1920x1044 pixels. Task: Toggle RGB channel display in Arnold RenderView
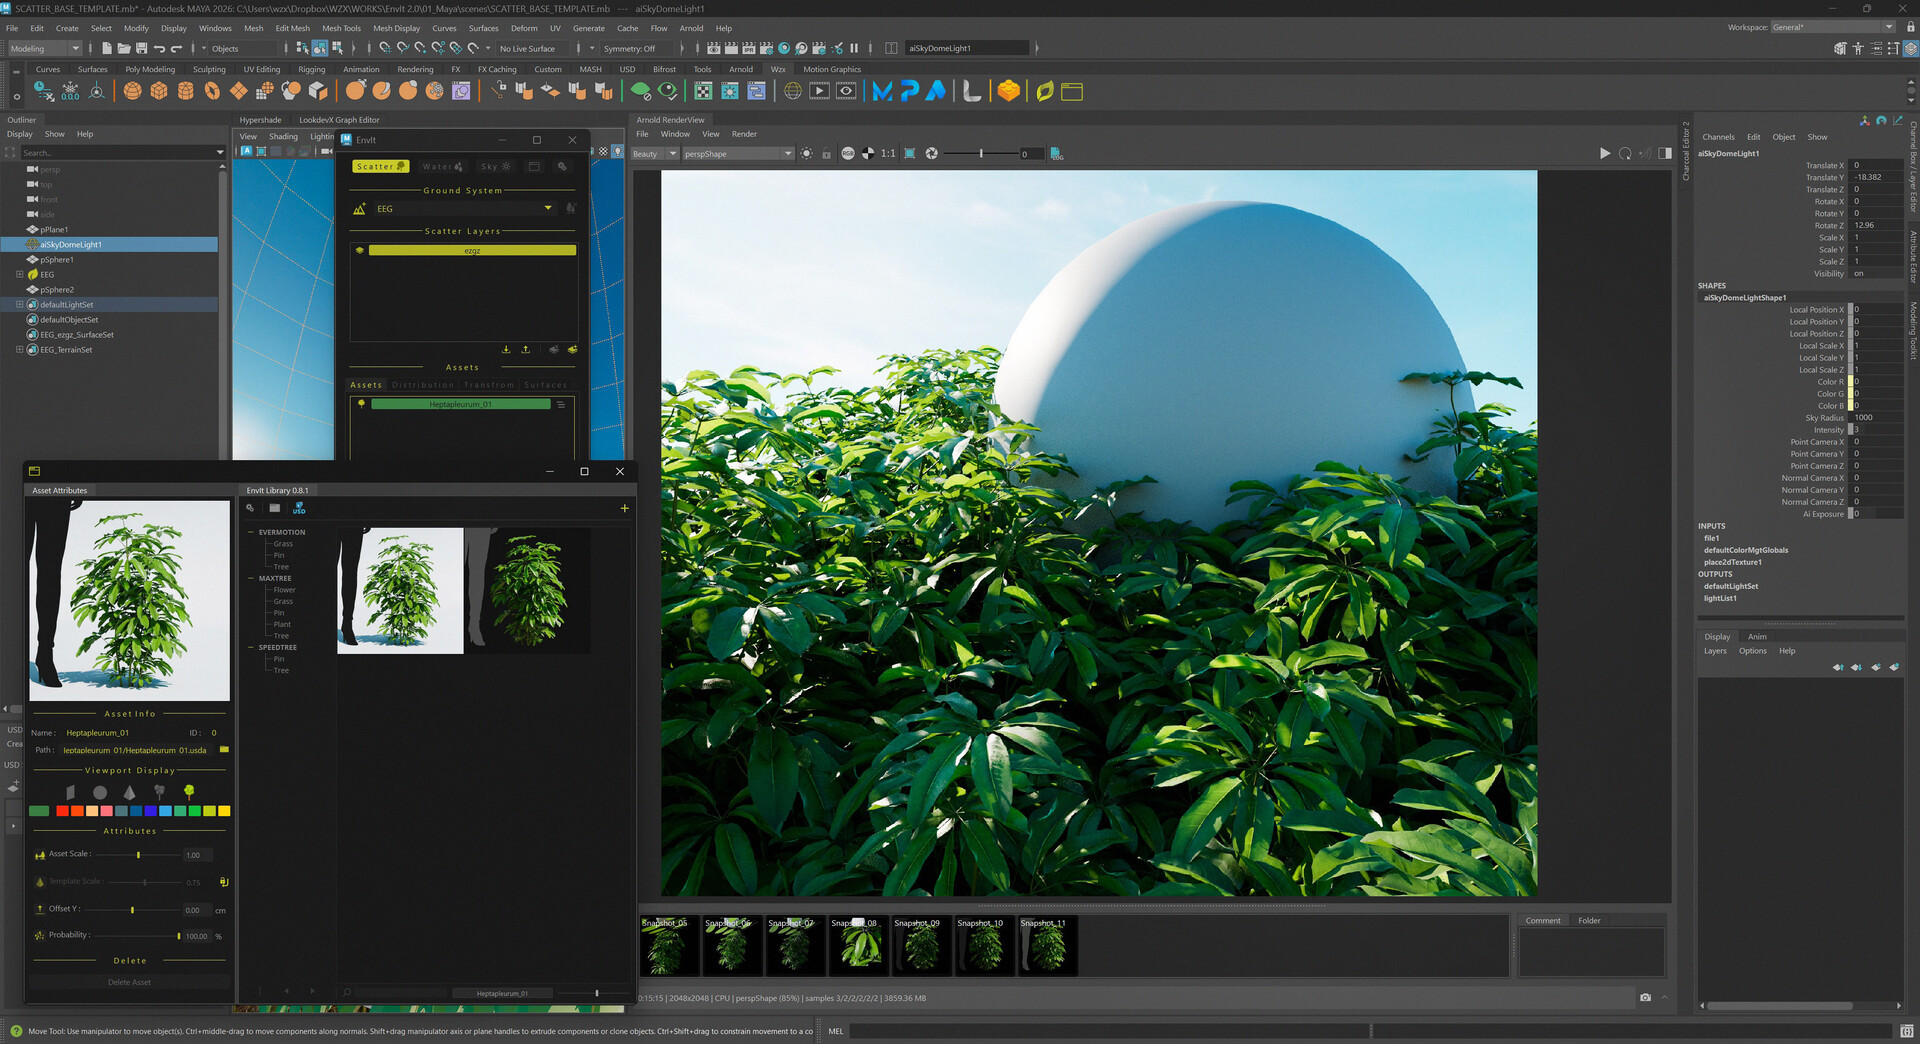tap(848, 153)
